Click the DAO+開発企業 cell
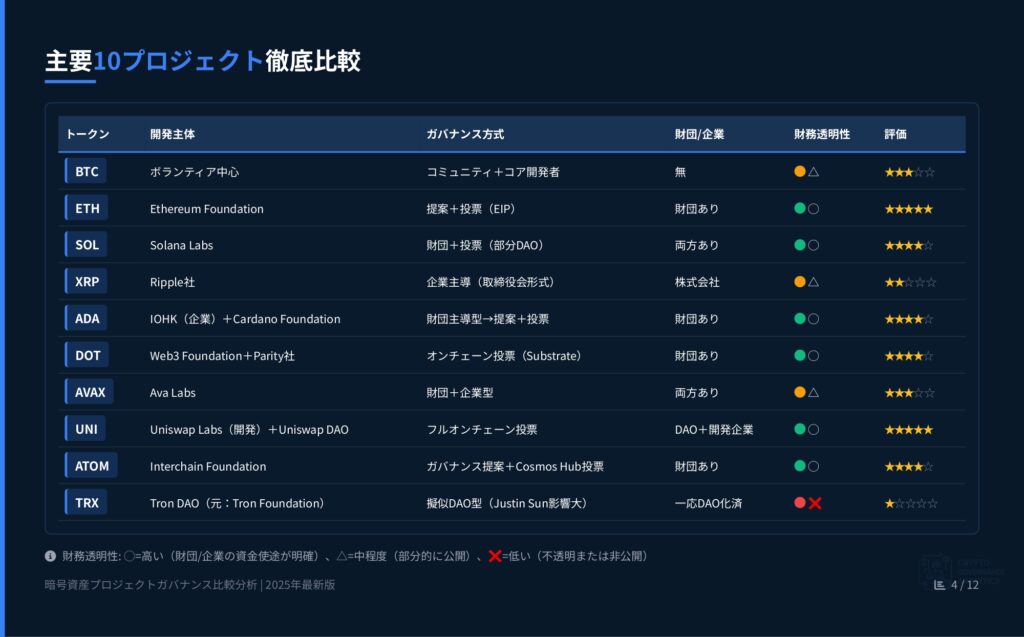 coord(714,429)
